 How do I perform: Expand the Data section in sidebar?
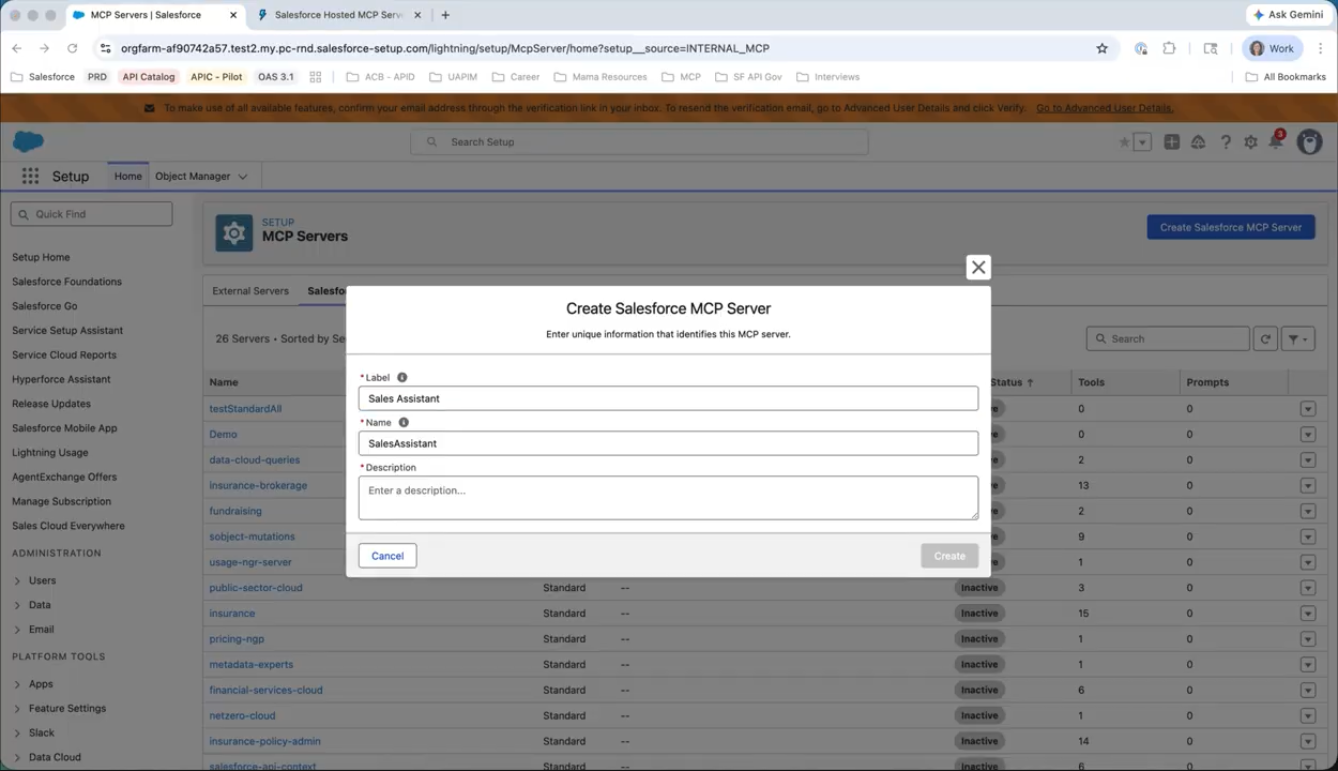[17, 605]
